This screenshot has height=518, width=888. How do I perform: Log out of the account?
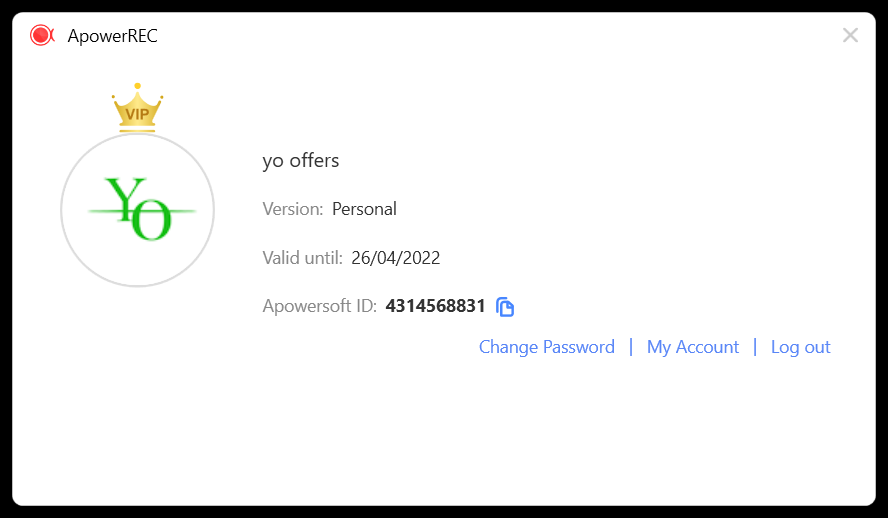click(800, 347)
